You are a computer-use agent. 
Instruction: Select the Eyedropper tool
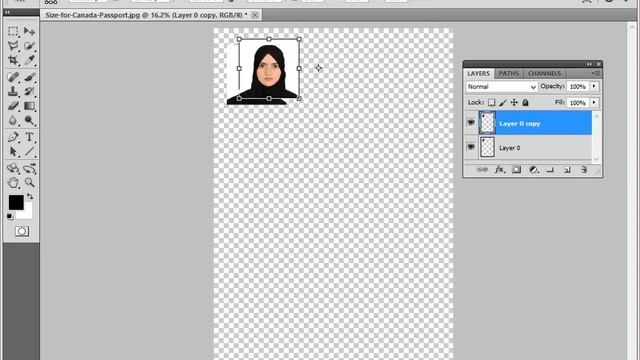tap(29, 60)
